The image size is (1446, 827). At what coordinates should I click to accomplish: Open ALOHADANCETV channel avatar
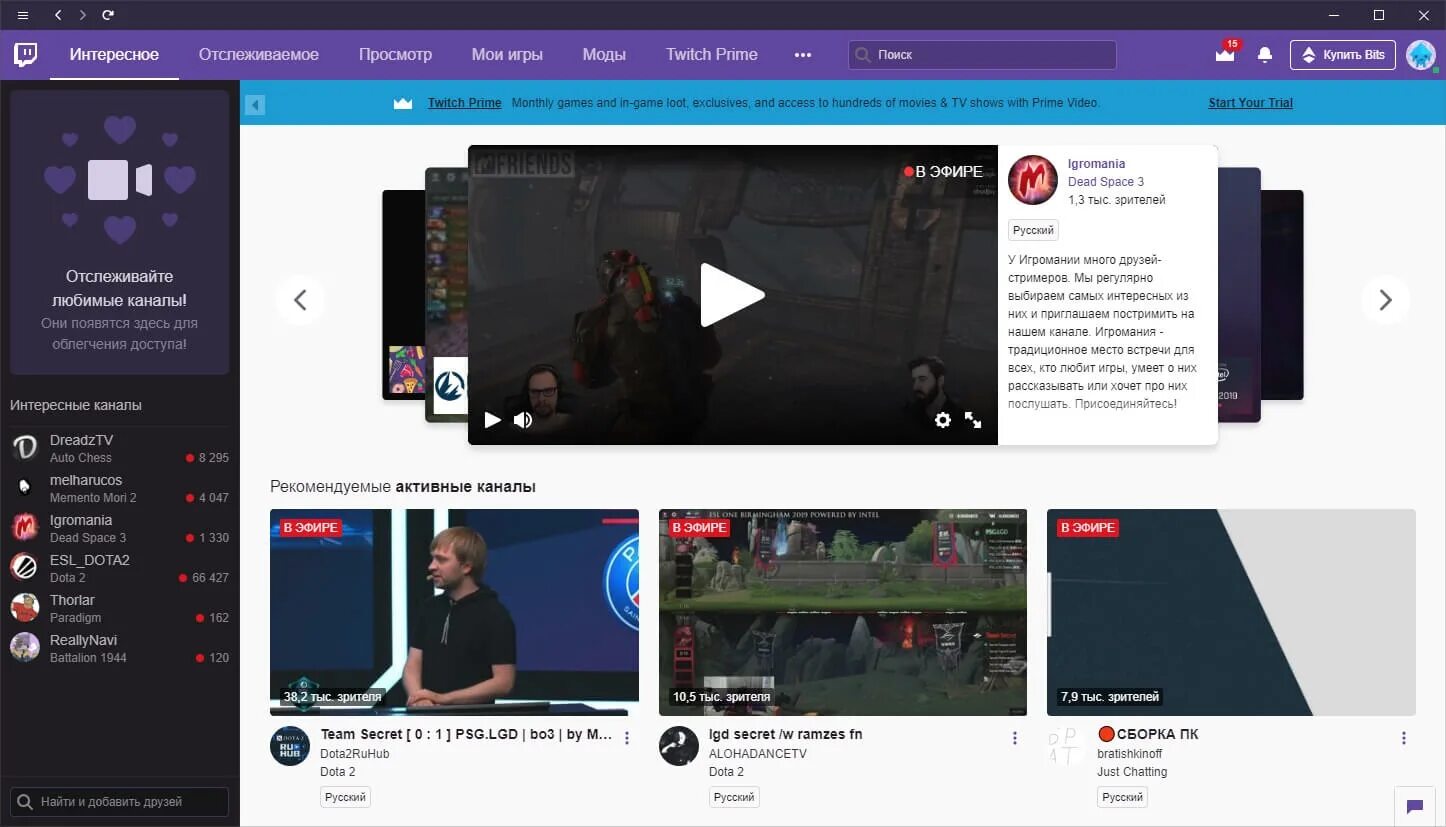(679, 746)
